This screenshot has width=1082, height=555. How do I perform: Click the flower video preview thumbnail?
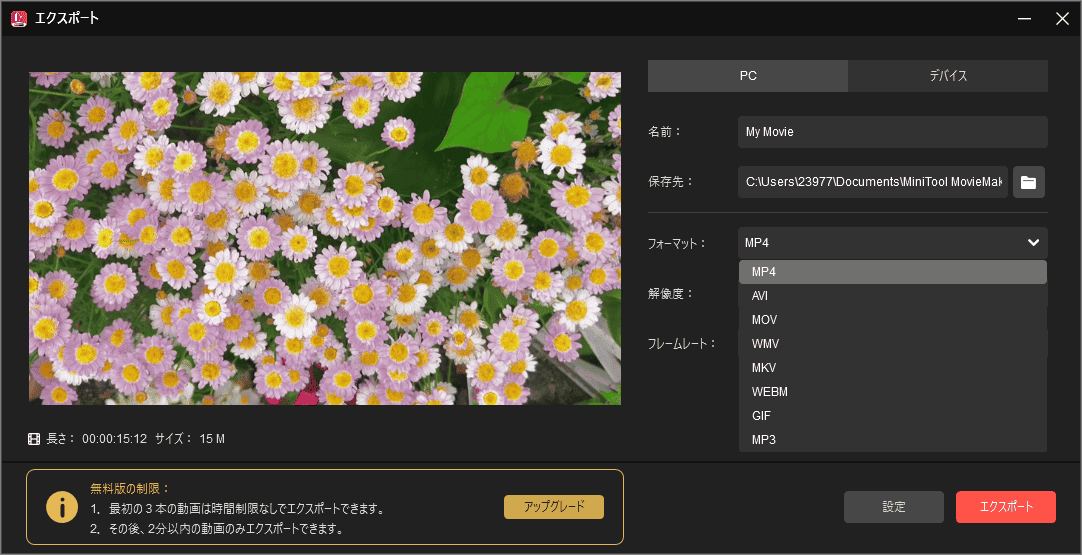tap(325, 238)
